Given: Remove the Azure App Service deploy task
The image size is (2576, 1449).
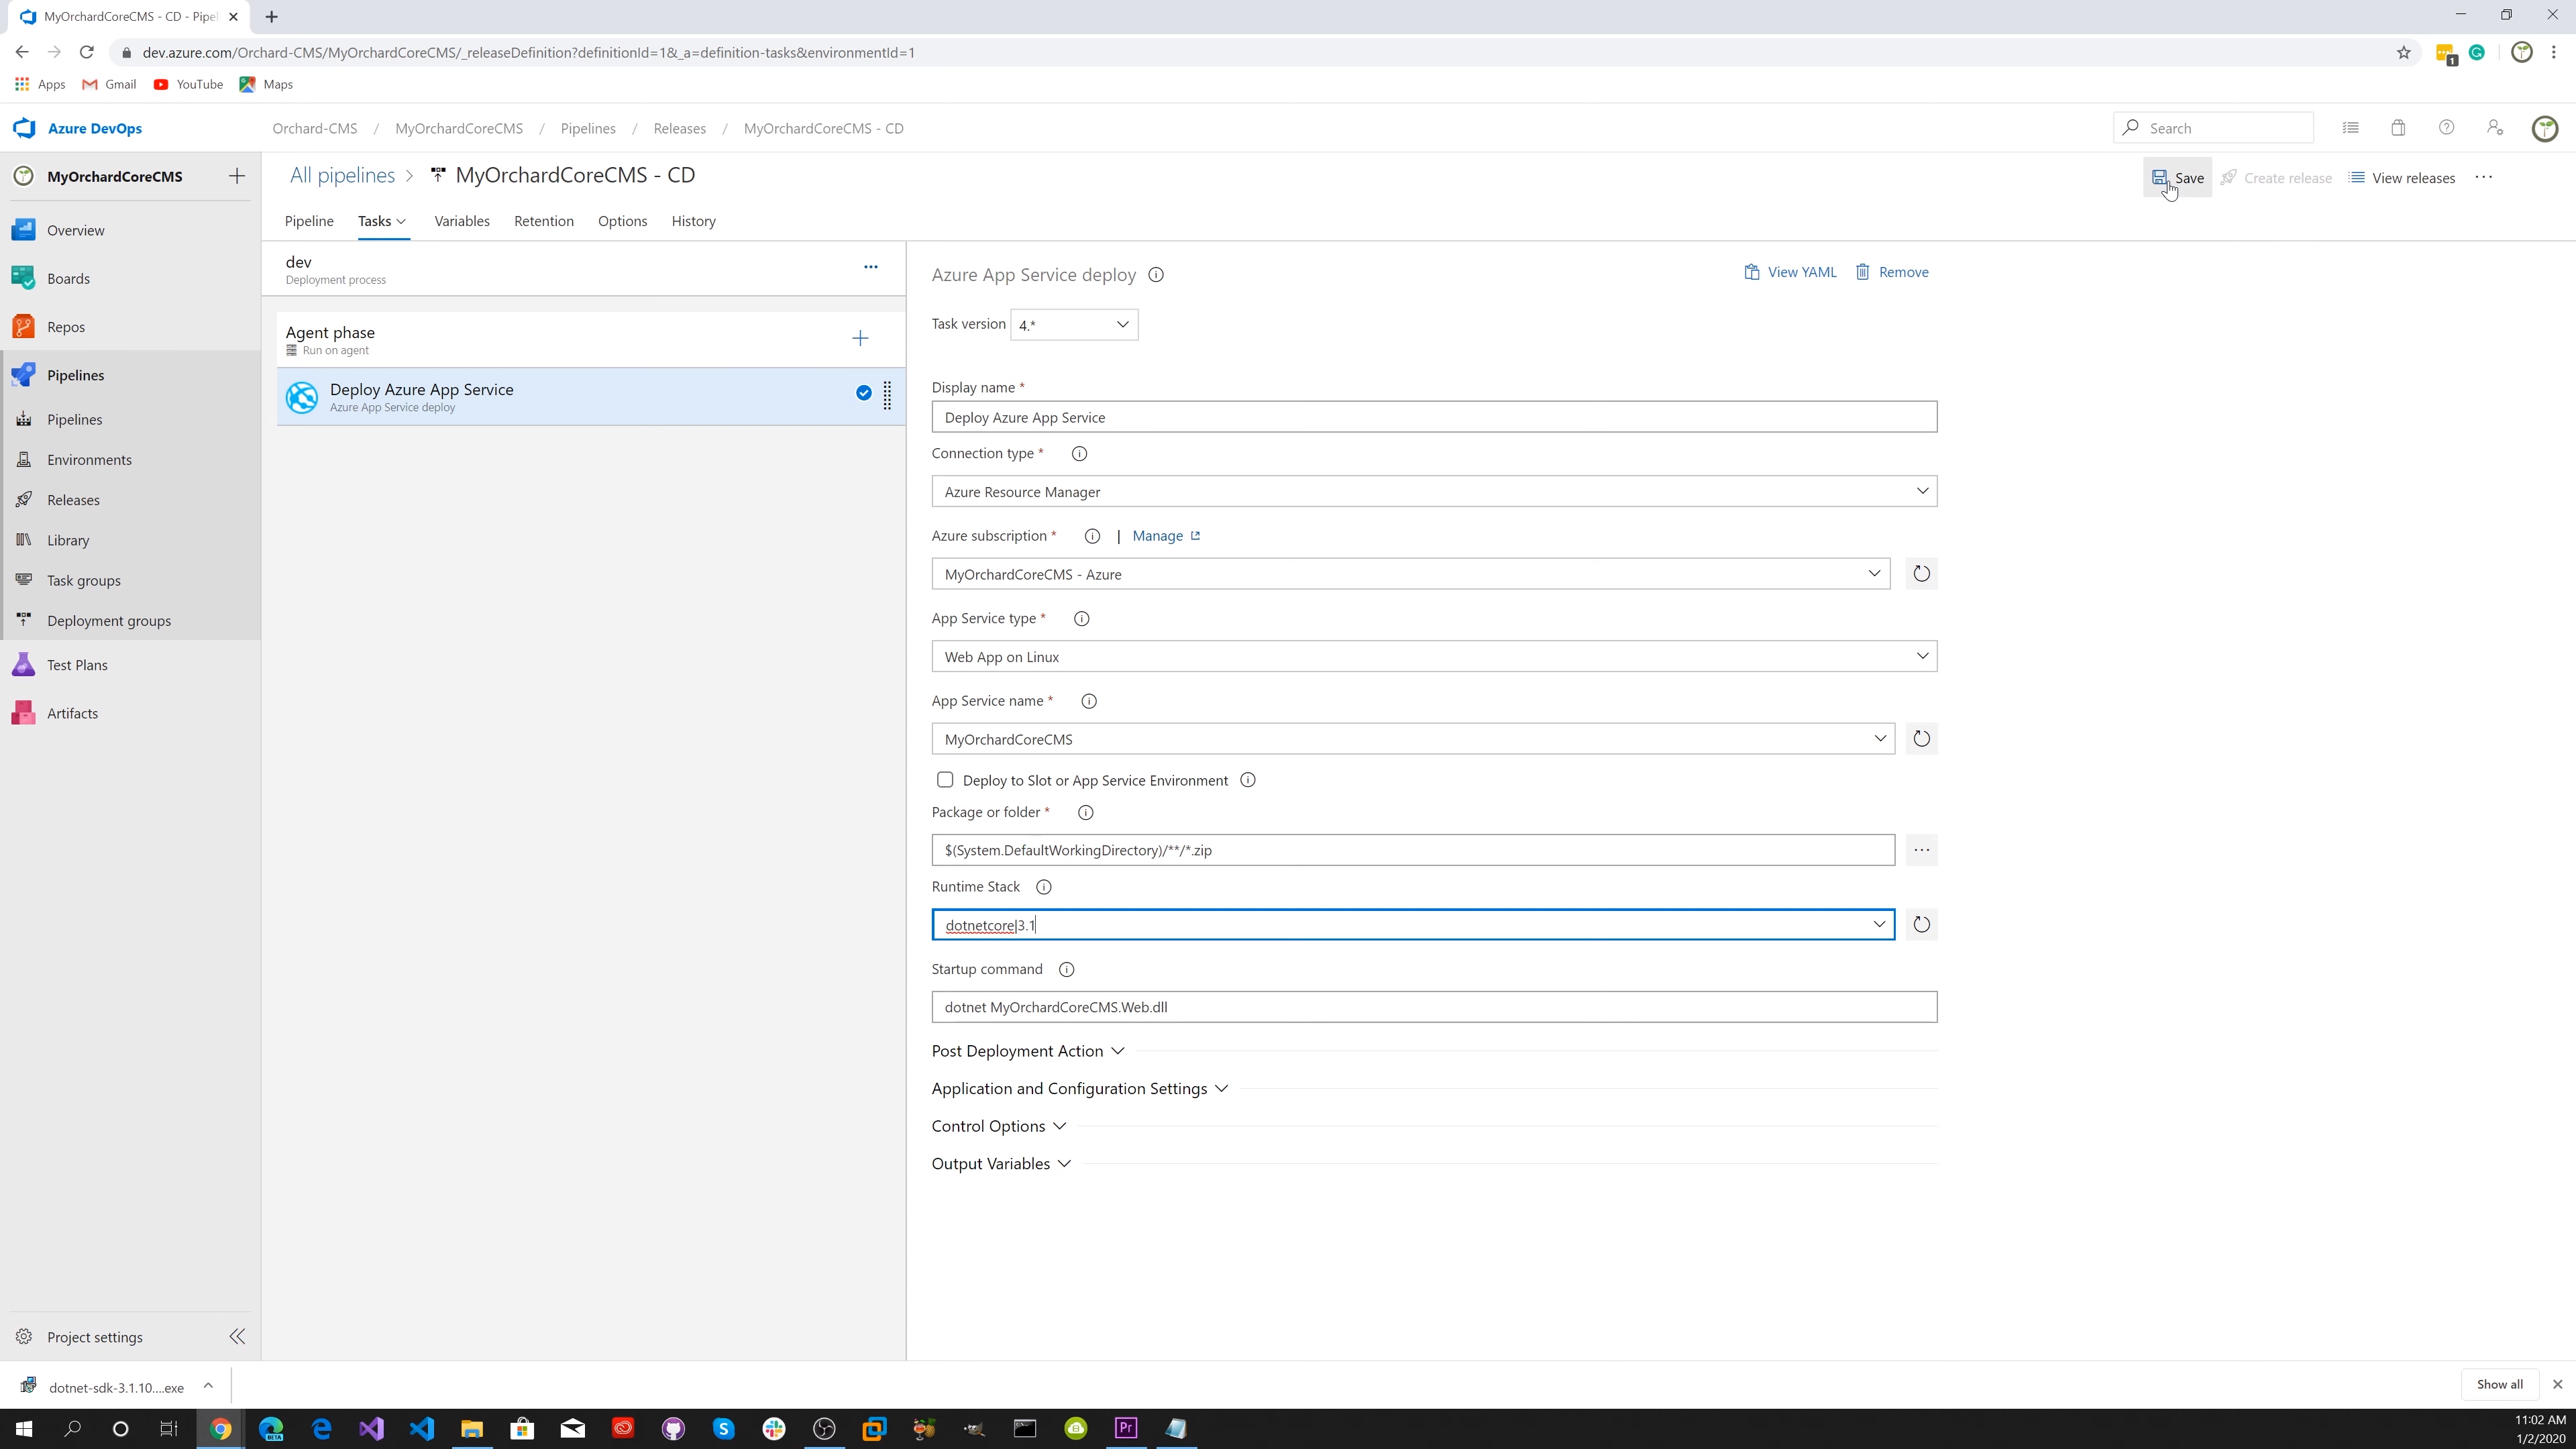Looking at the screenshot, I should click(x=1892, y=272).
